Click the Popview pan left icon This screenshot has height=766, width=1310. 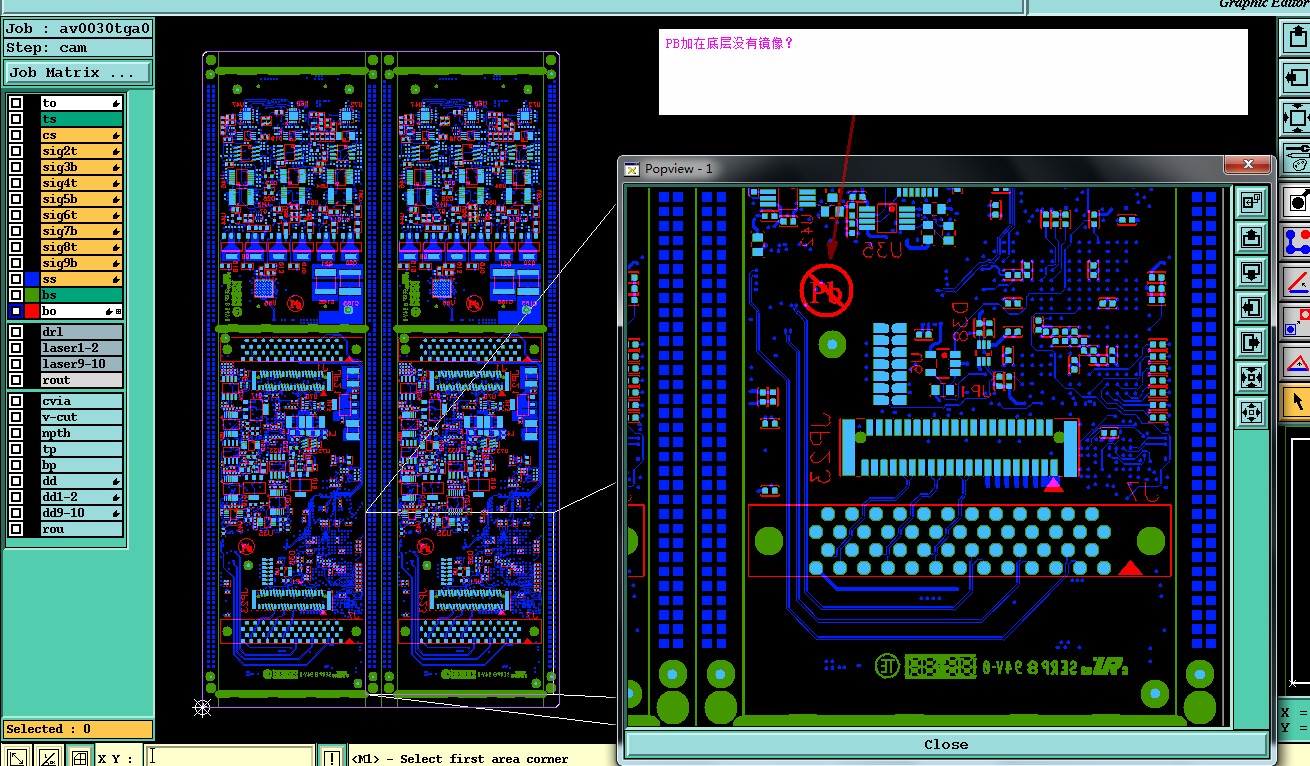[x=1251, y=307]
